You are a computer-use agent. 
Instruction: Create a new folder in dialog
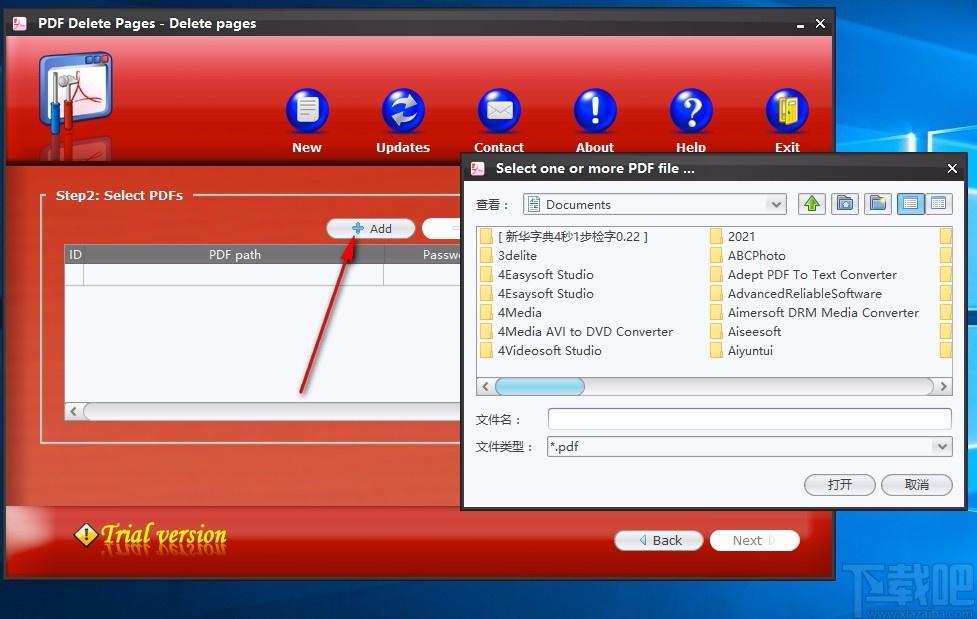point(878,204)
